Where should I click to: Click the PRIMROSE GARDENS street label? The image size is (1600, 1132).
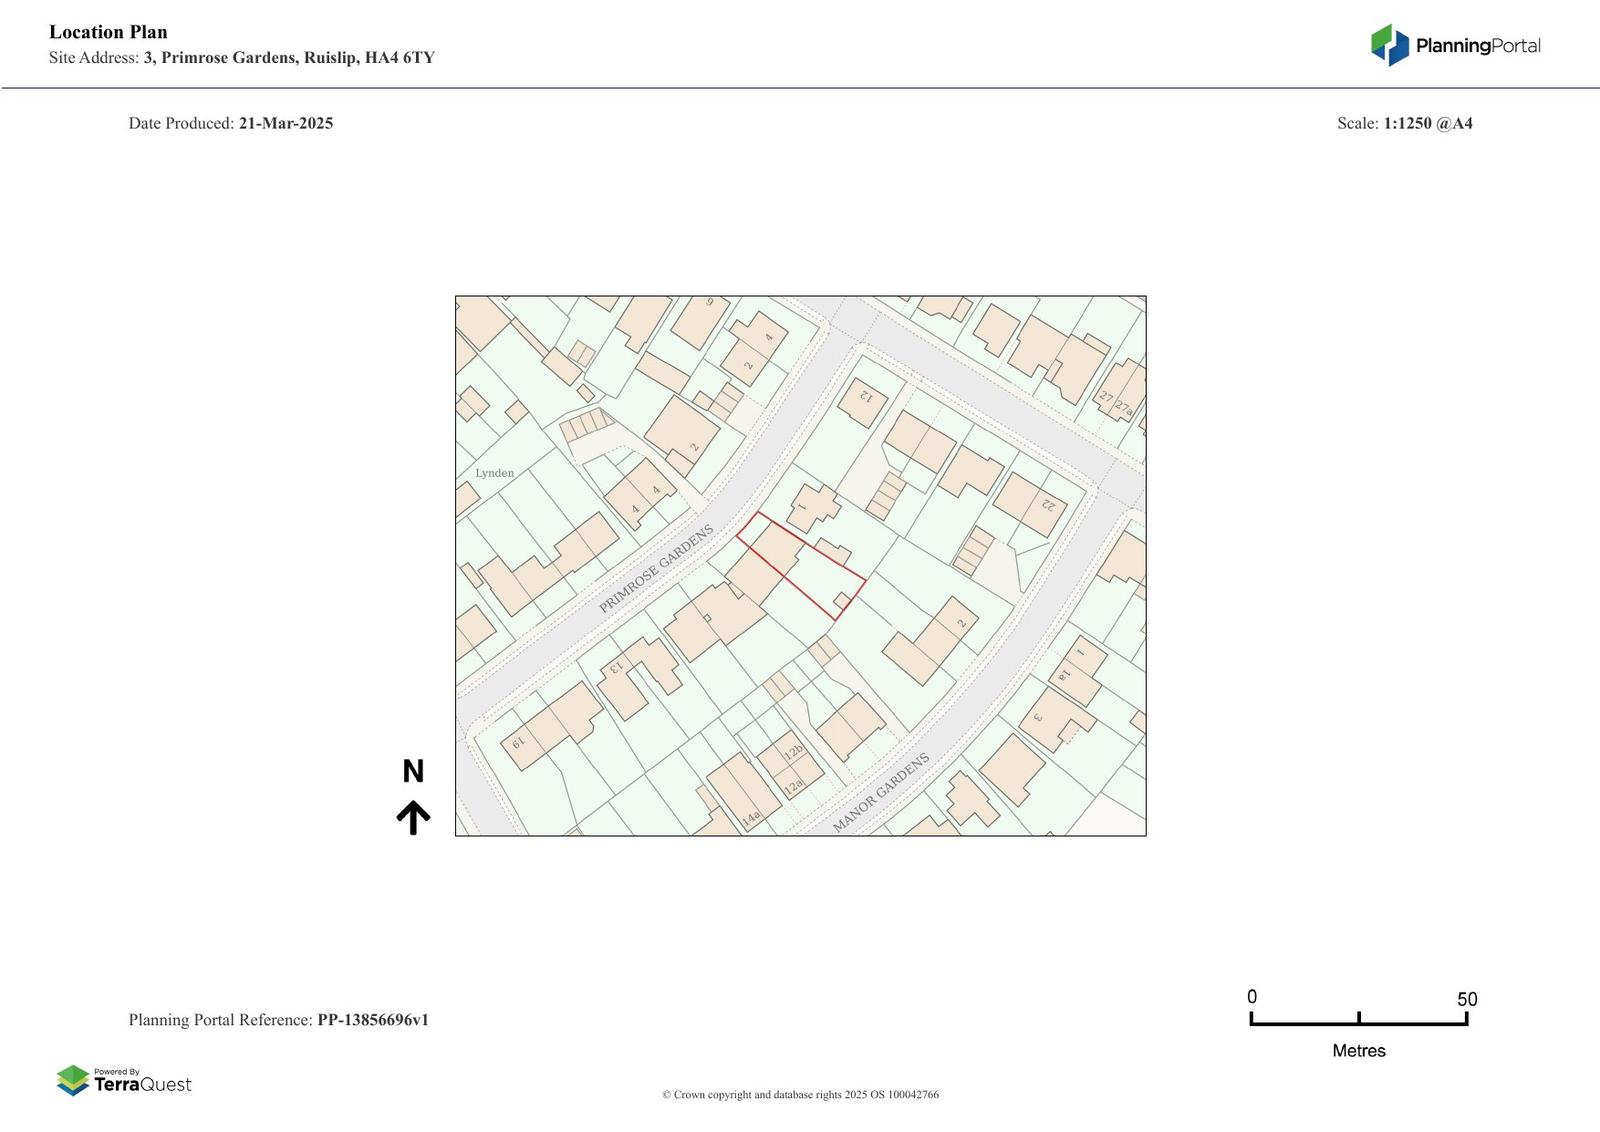point(656,569)
